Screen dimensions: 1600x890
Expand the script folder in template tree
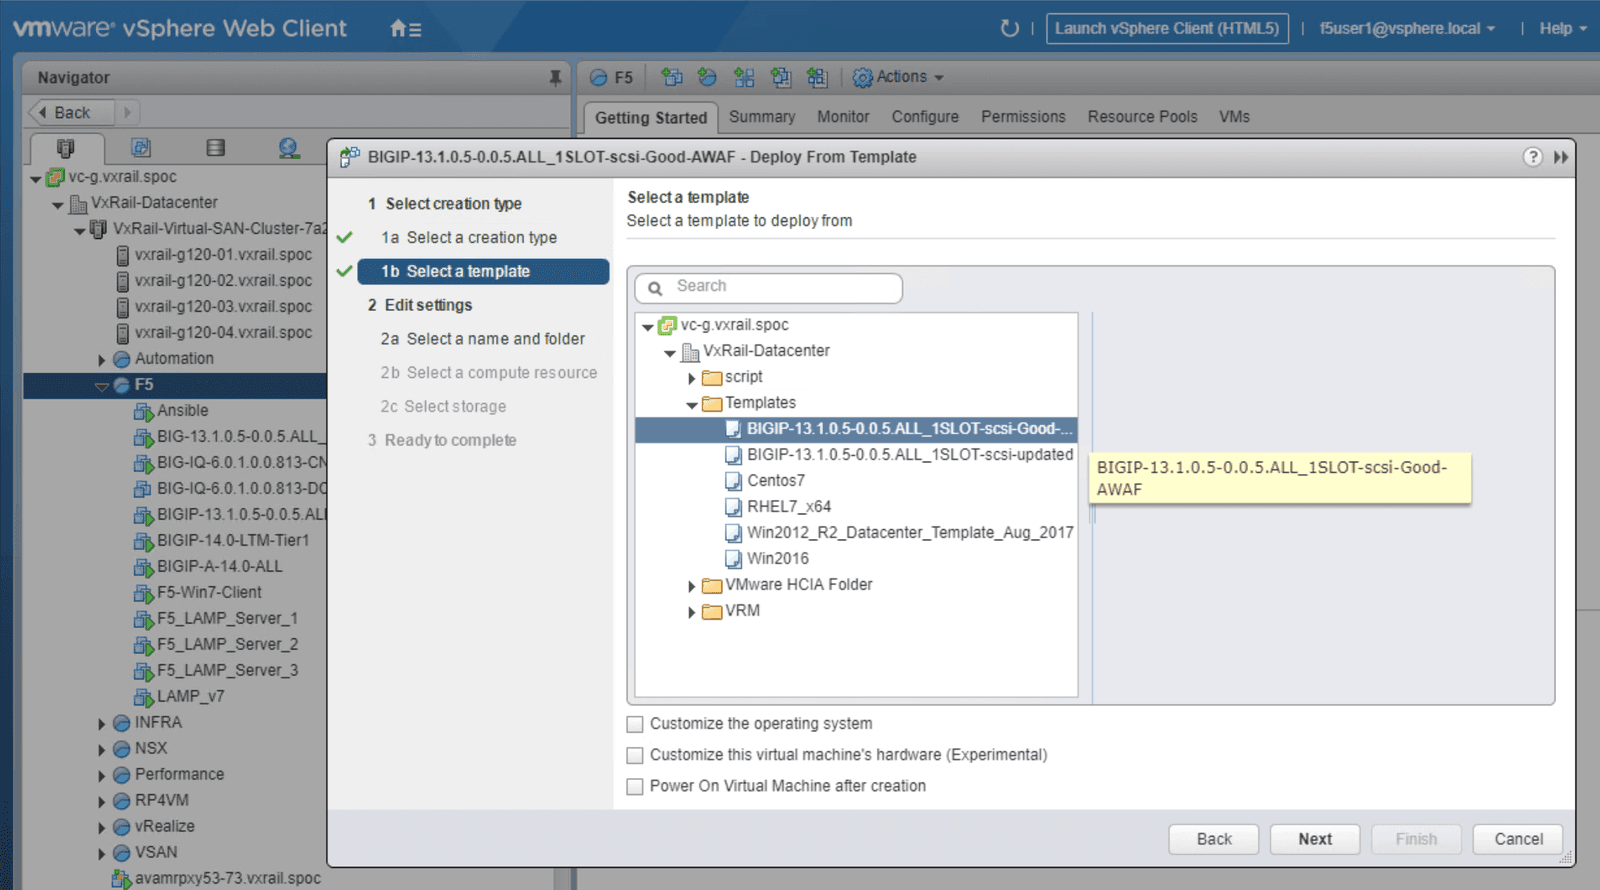coord(691,378)
